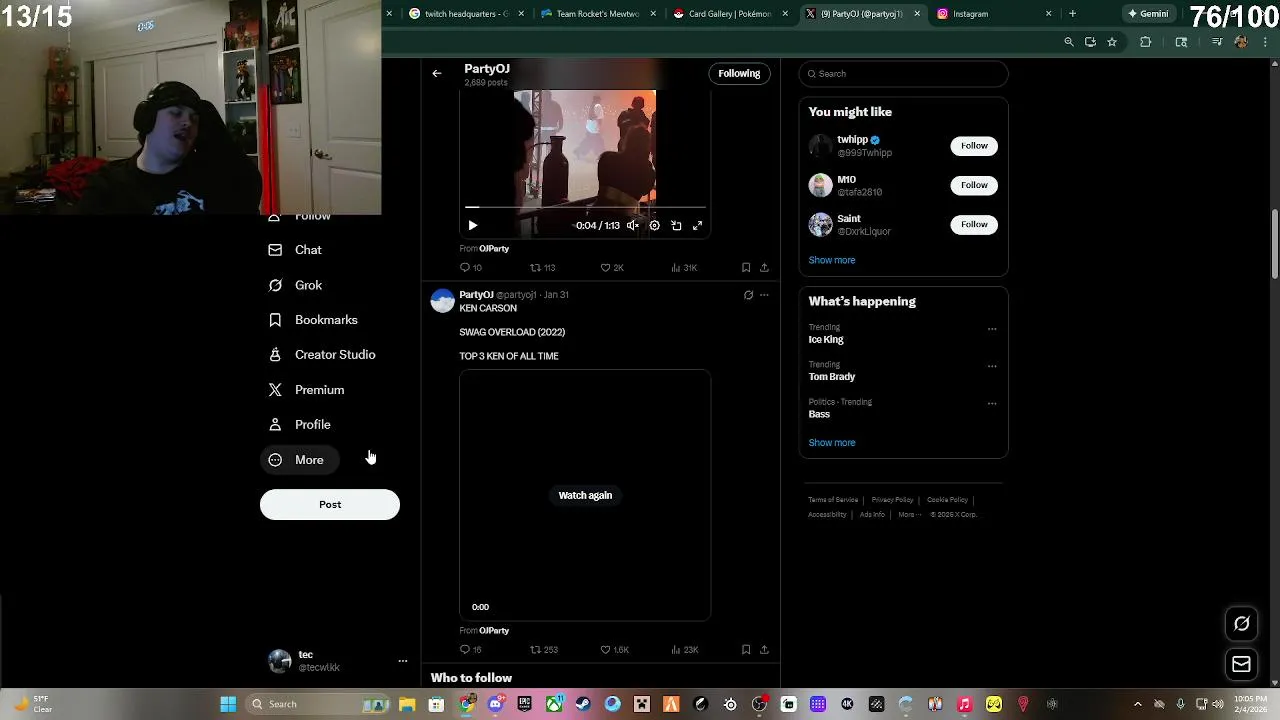The height and width of the screenshot is (720, 1280).
Task: Open Discord from the taskbar
Action: coord(495,704)
